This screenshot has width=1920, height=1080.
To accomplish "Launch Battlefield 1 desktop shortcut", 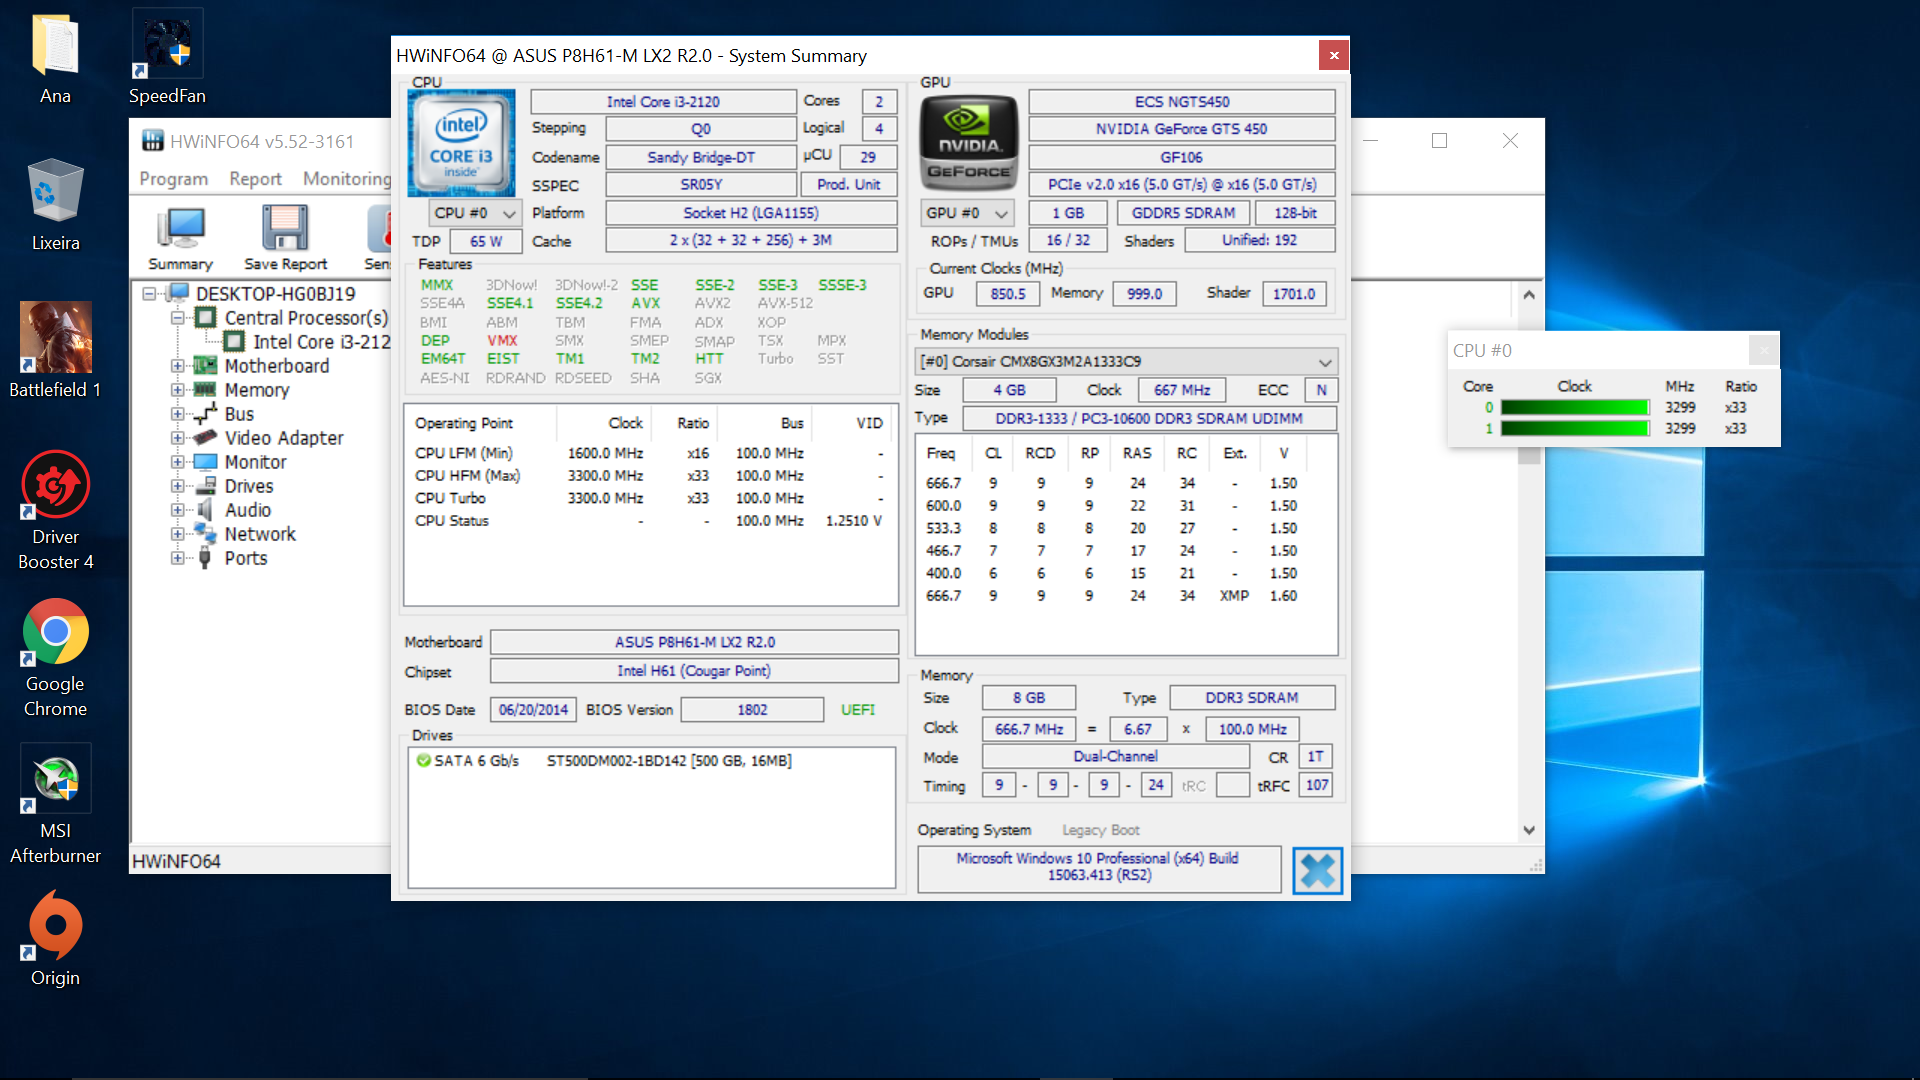I will click(55, 350).
